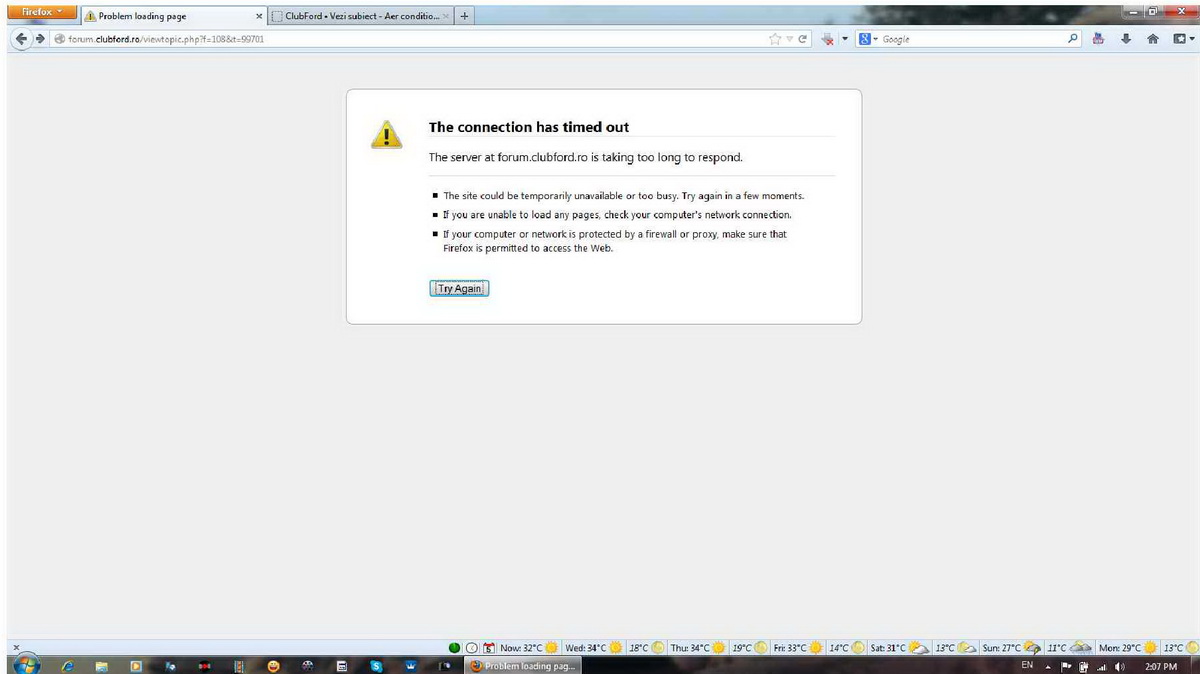Viewport: 1200px width, 674px height.
Task: Click the 2:07 PM system clock
Action: point(1161,665)
